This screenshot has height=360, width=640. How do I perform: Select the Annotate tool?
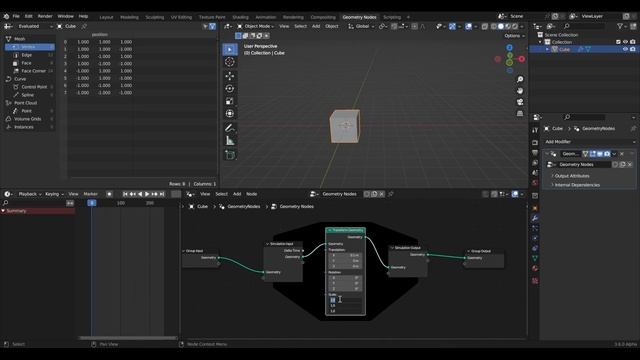tap(230, 128)
